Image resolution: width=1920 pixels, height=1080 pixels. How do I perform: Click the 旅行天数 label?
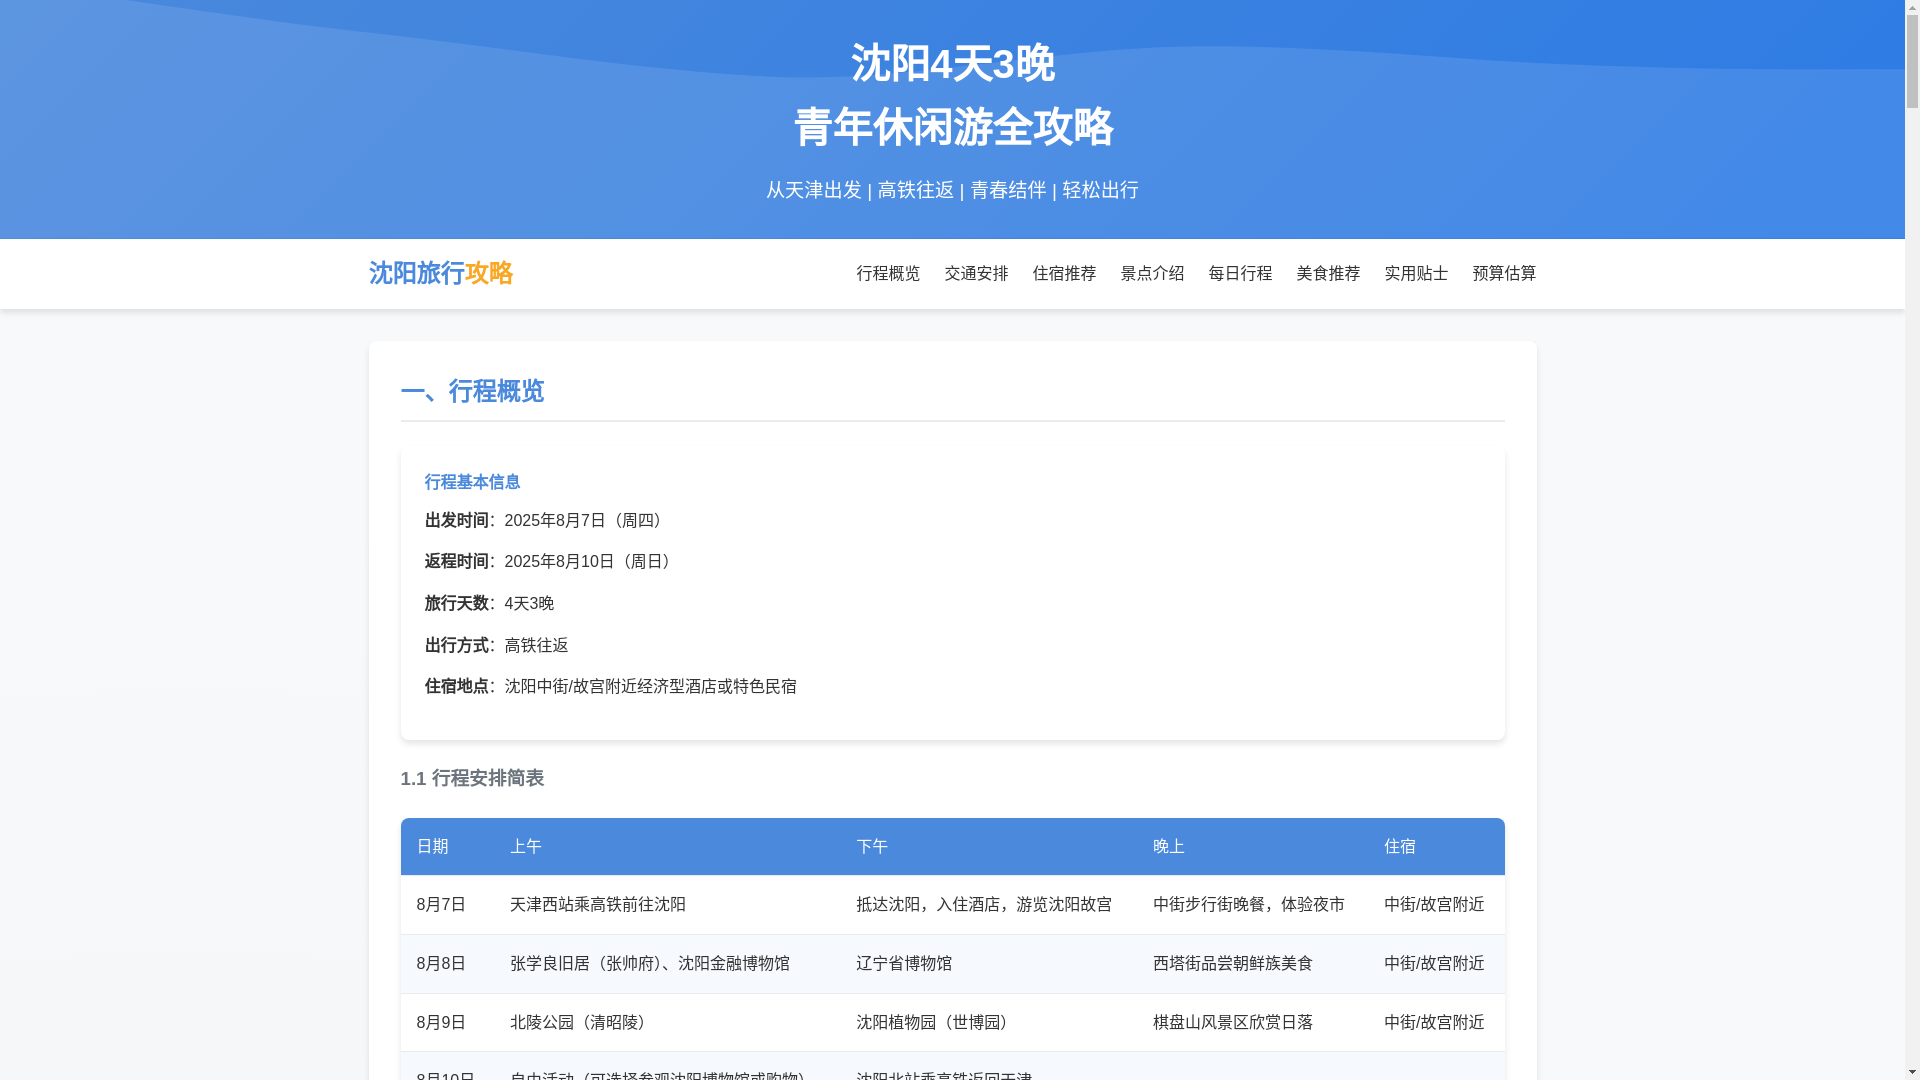point(457,603)
